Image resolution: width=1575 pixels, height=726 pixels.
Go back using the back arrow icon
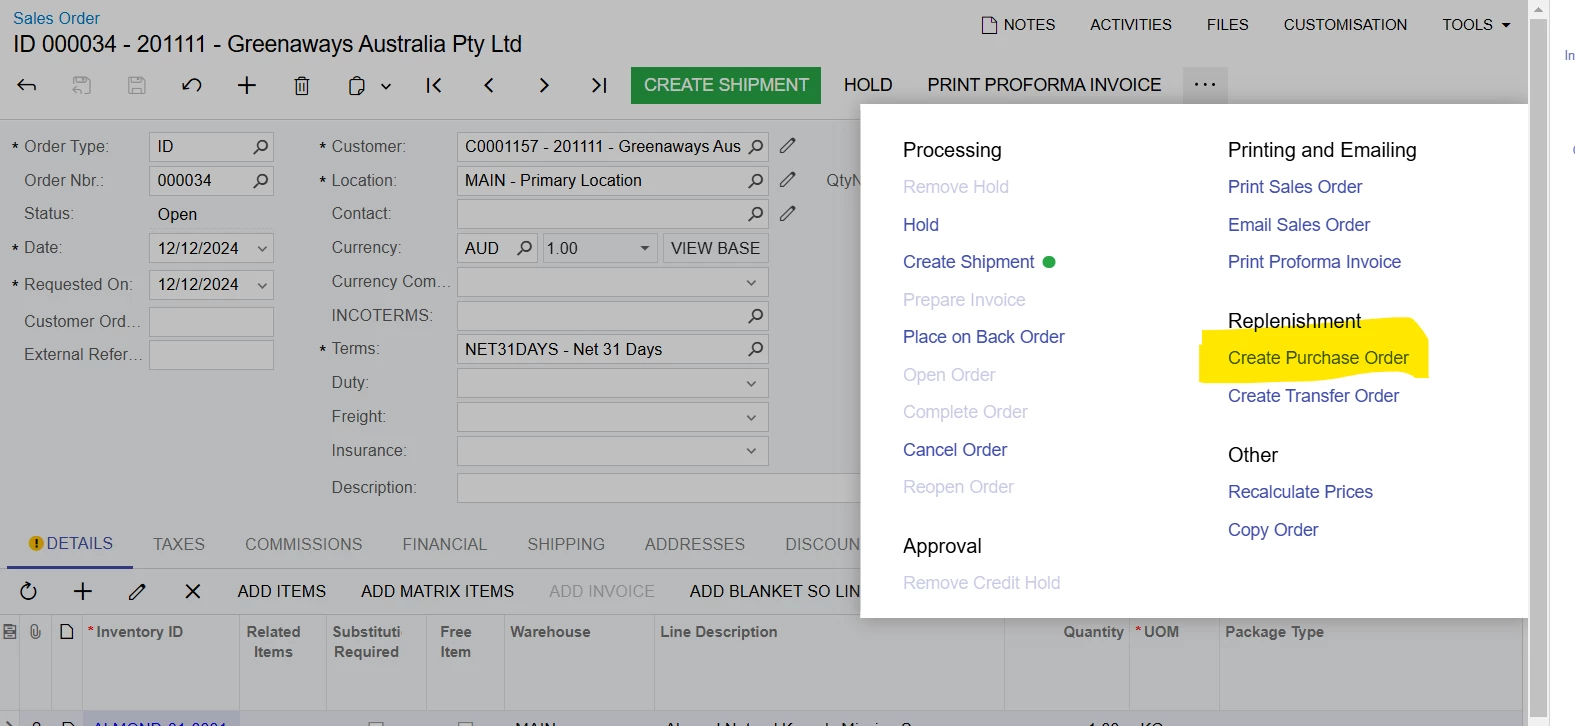tap(27, 86)
